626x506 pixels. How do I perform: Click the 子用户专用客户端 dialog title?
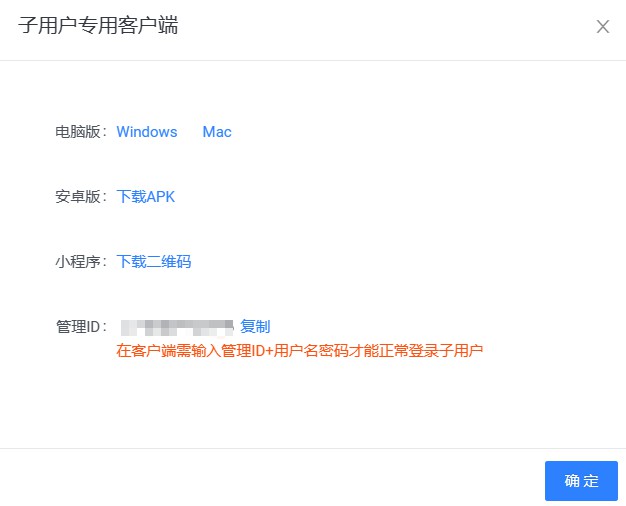point(98,27)
